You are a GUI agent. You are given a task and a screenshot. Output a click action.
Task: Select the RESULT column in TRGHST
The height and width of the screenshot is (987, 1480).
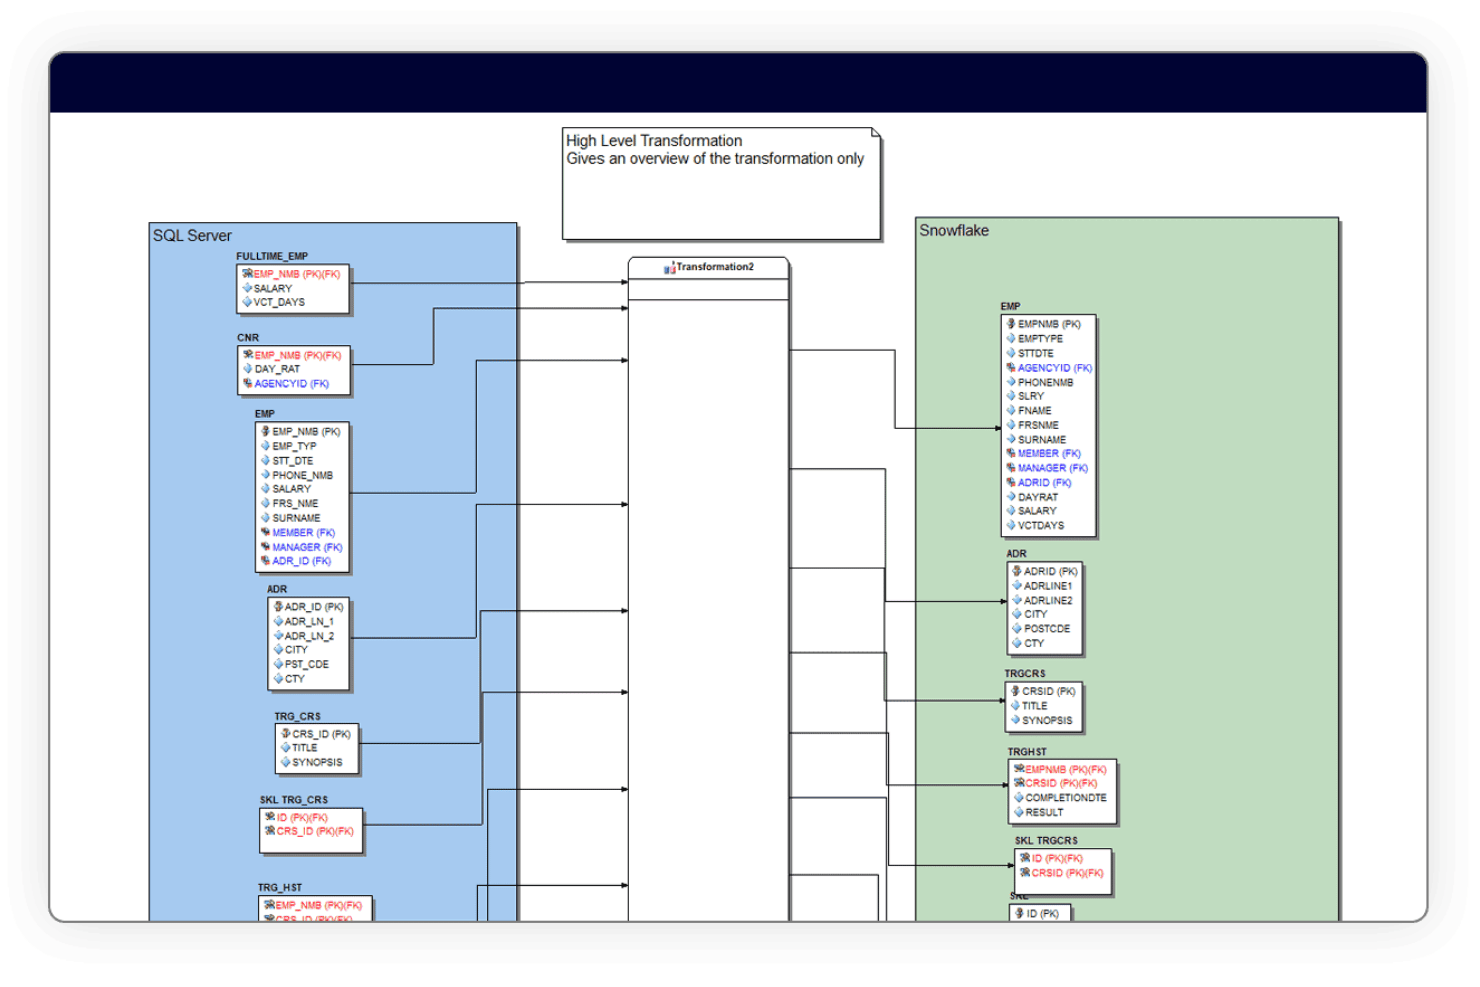pyautogui.click(x=1044, y=812)
